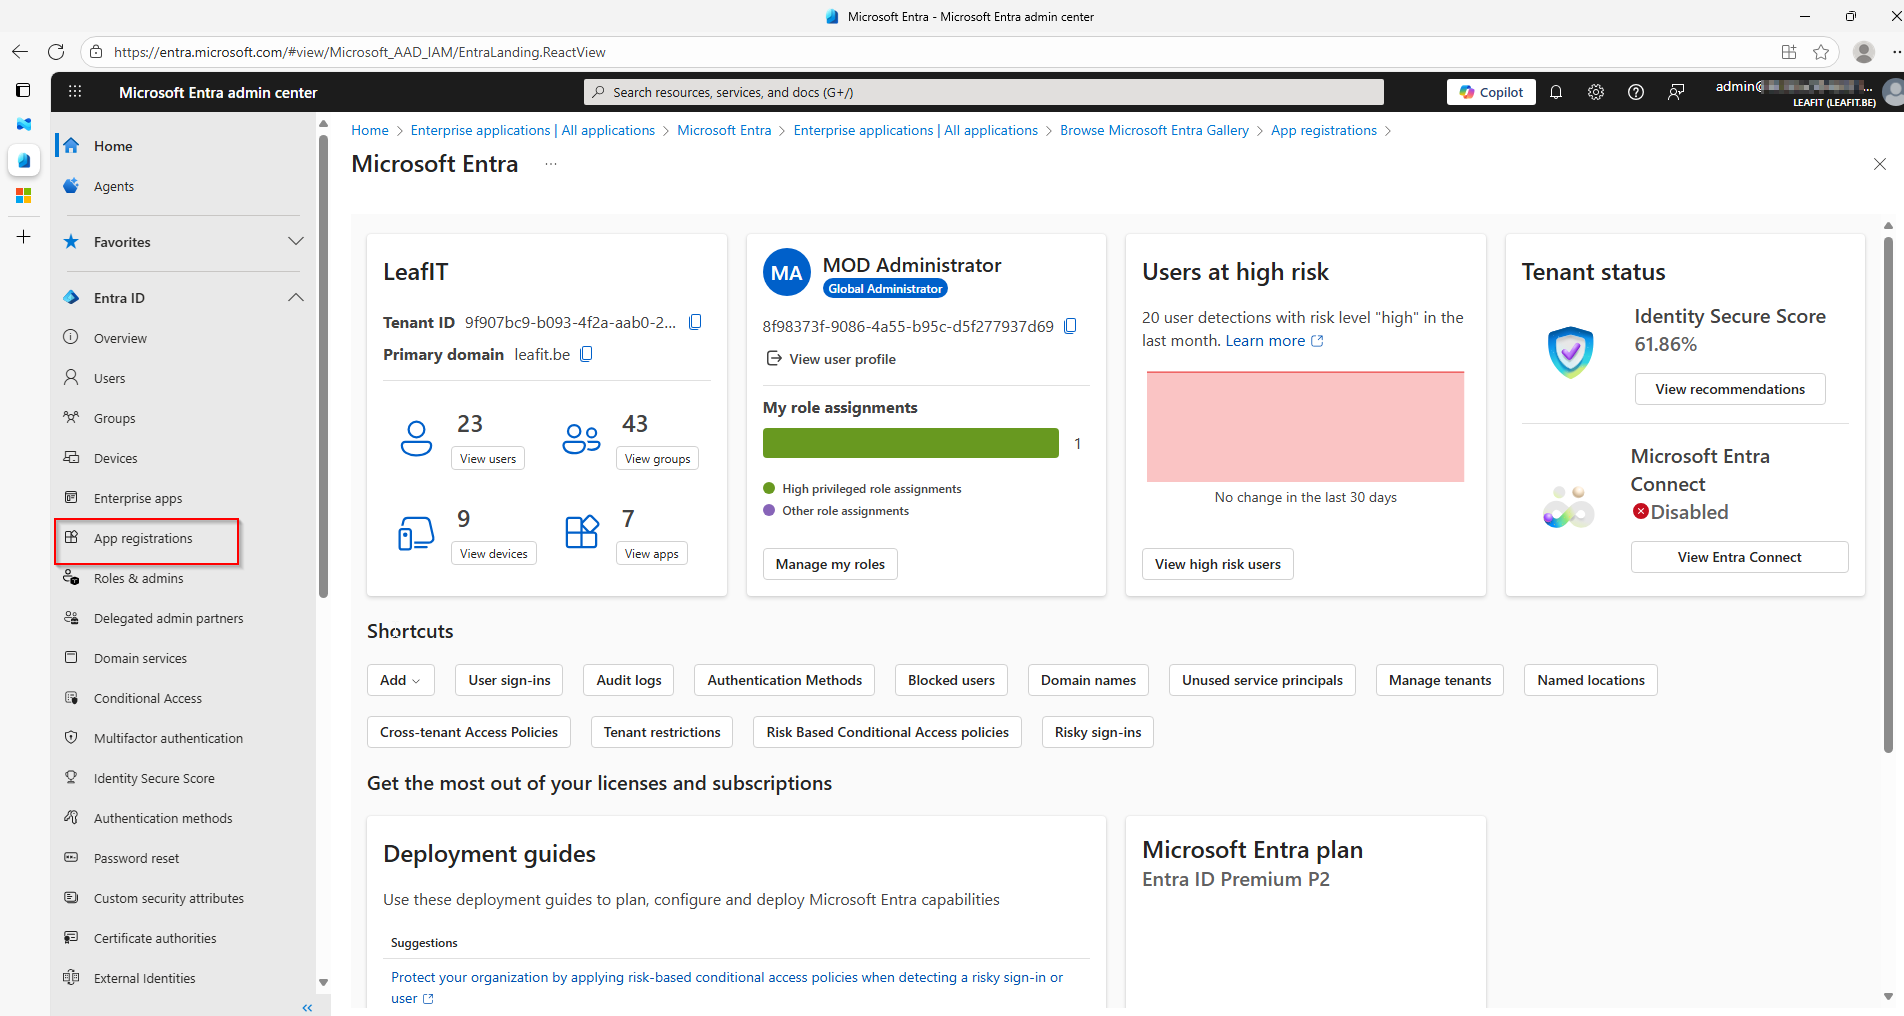Click the green role assignments bar
This screenshot has width=1904, height=1016.
point(910,443)
